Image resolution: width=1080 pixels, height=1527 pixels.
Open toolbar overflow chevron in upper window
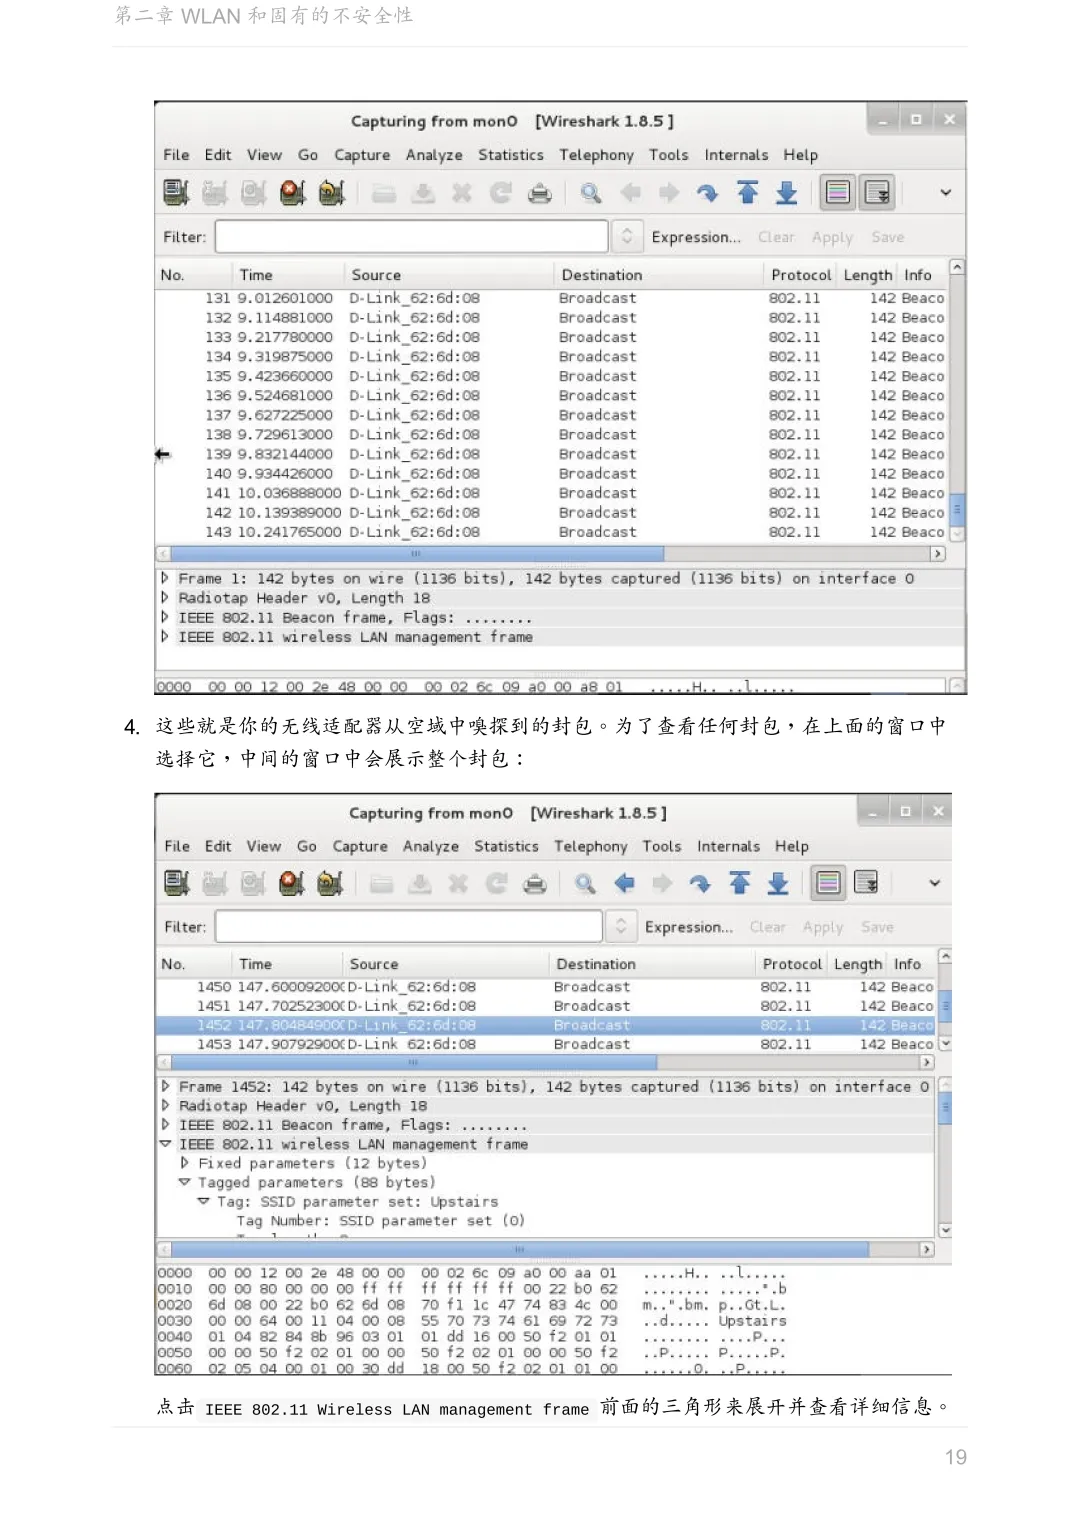click(x=945, y=193)
